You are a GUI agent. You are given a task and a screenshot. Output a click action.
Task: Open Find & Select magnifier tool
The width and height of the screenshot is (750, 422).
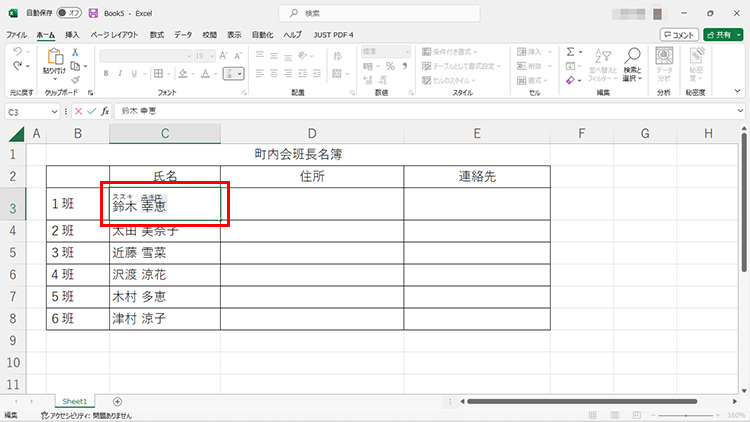[631, 58]
